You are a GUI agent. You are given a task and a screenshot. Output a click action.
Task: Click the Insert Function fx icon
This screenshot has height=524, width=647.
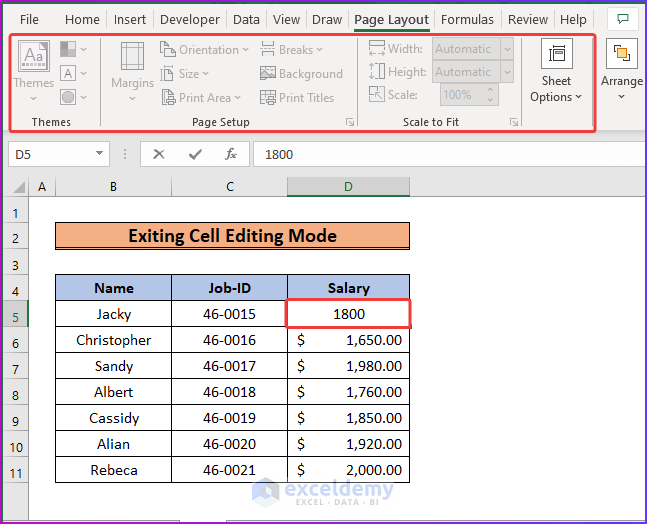coord(231,154)
